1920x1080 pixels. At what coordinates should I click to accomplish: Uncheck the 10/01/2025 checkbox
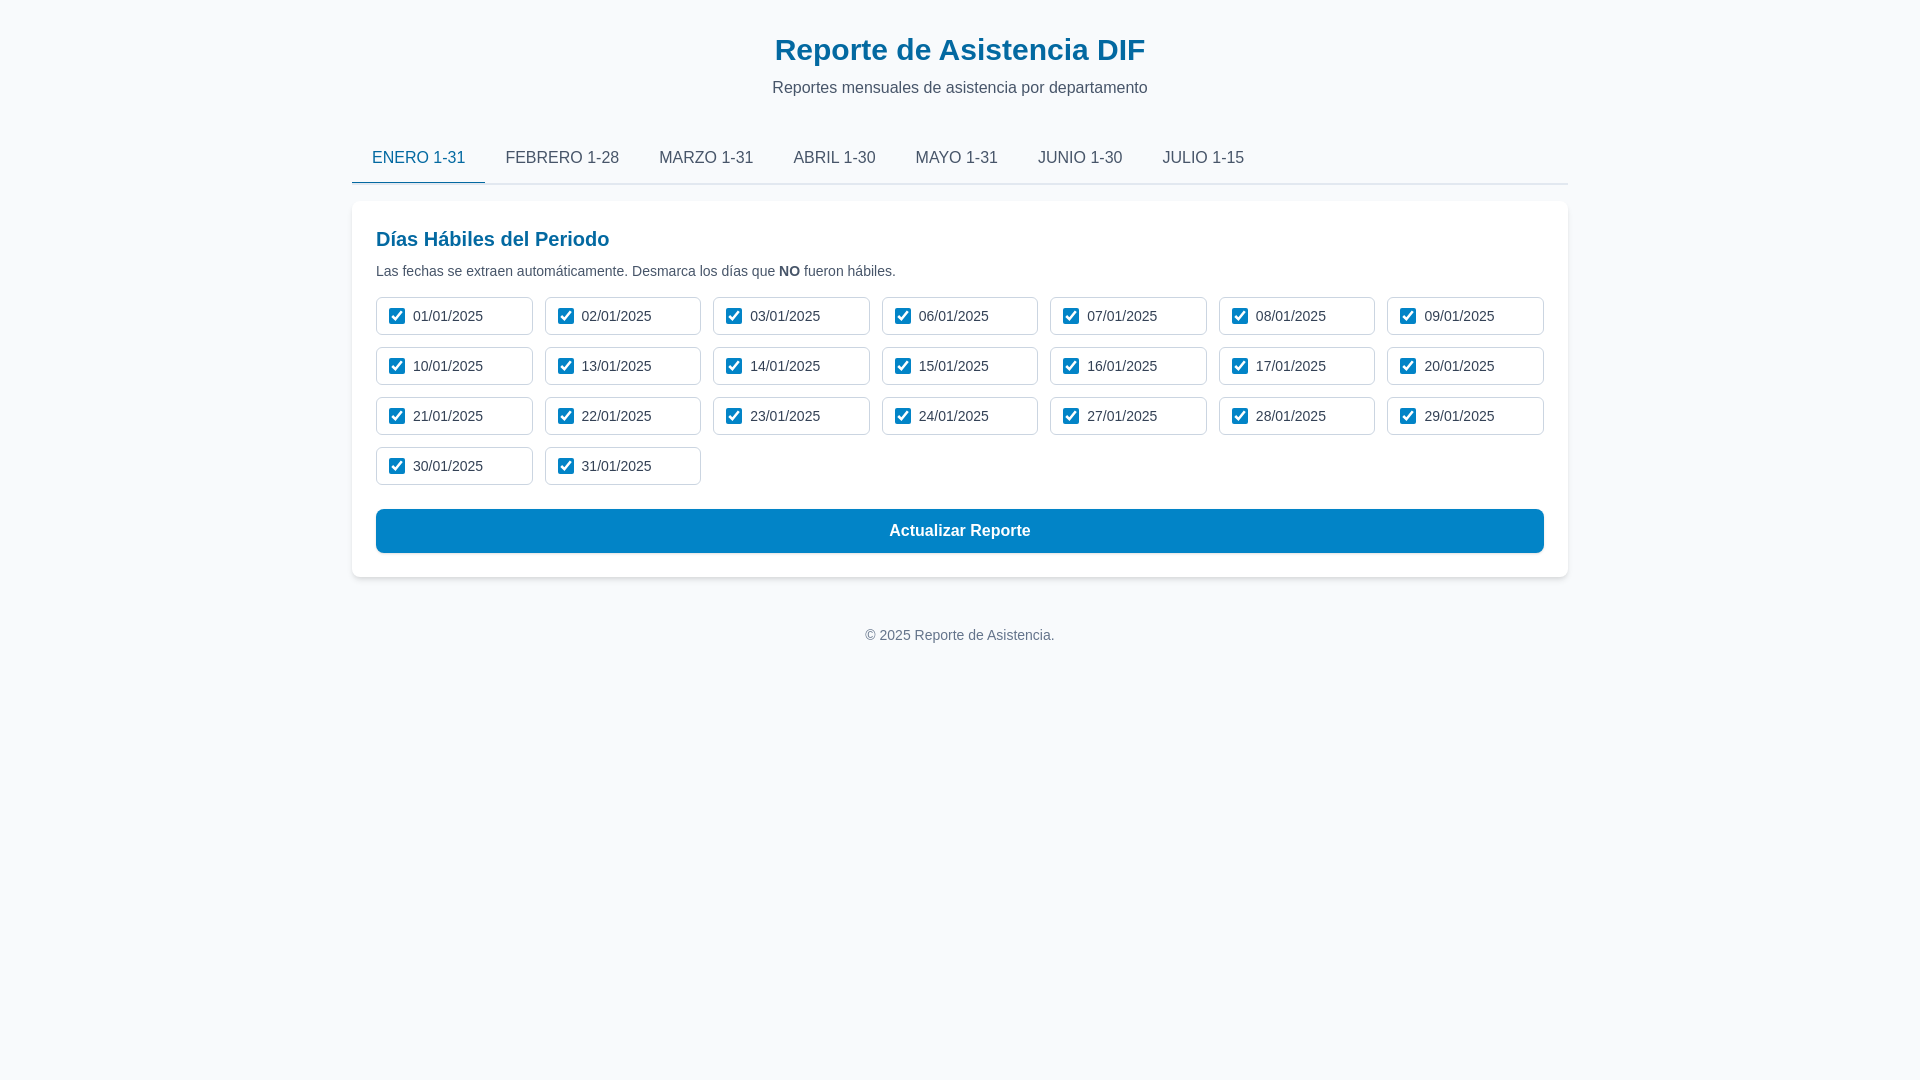click(x=397, y=366)
